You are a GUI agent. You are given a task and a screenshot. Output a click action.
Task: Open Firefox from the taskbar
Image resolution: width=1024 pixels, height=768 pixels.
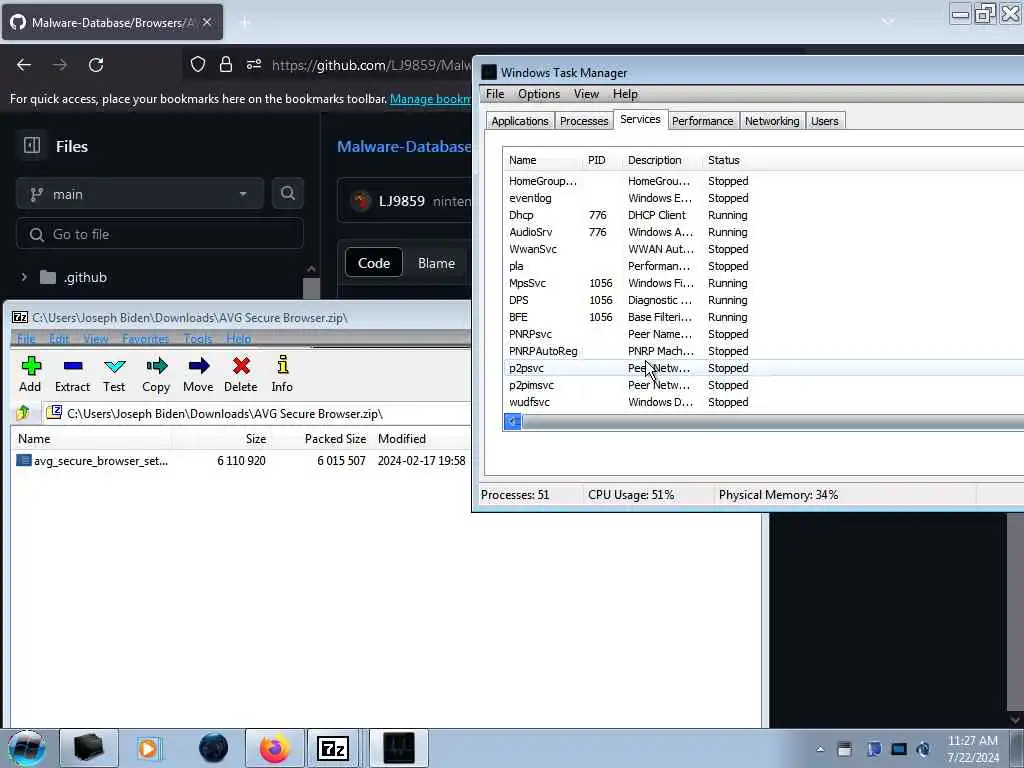click(274, 748)
